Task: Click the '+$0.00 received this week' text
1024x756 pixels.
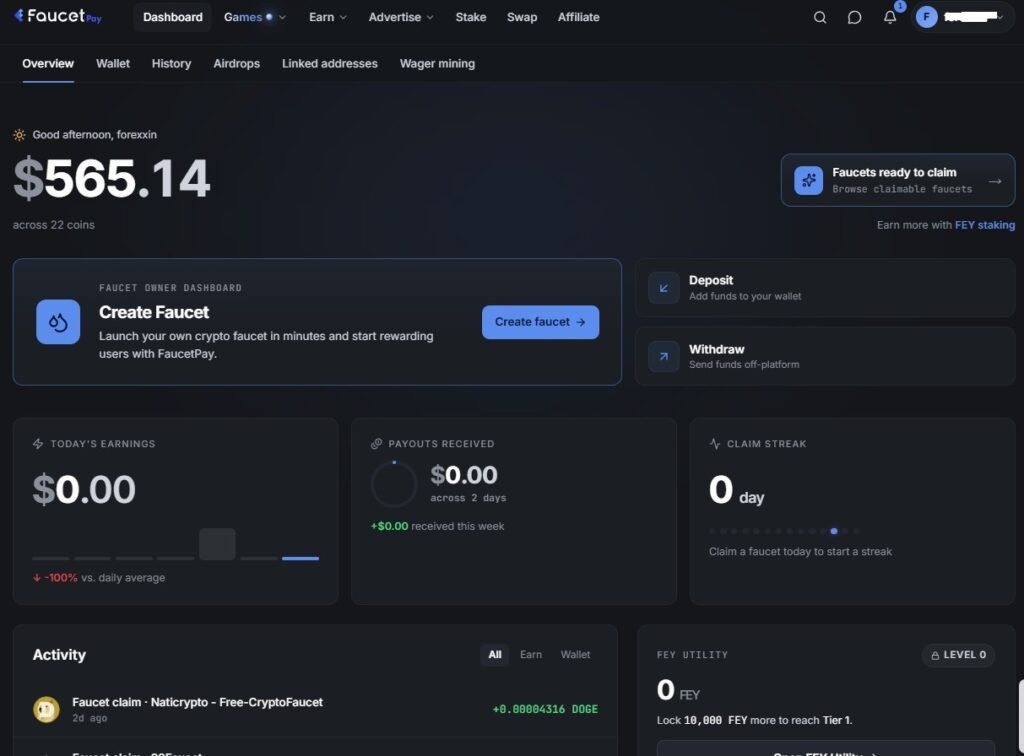Action: pyautogui.click(x=438, y=526)
